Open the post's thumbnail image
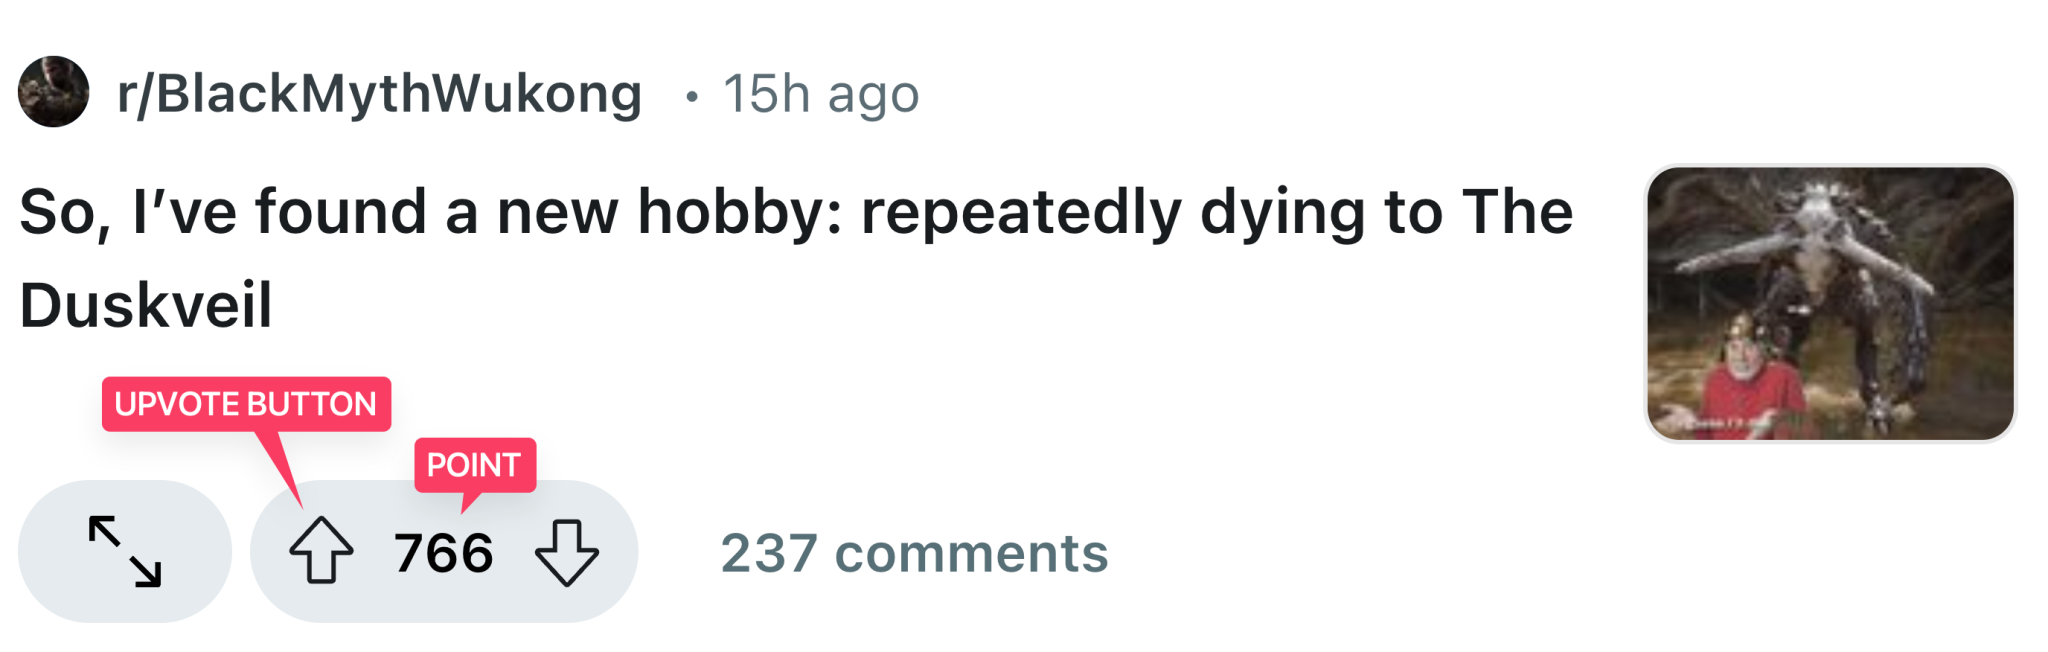Viewport: 2048px width, 652px height. coord(1830,303)
